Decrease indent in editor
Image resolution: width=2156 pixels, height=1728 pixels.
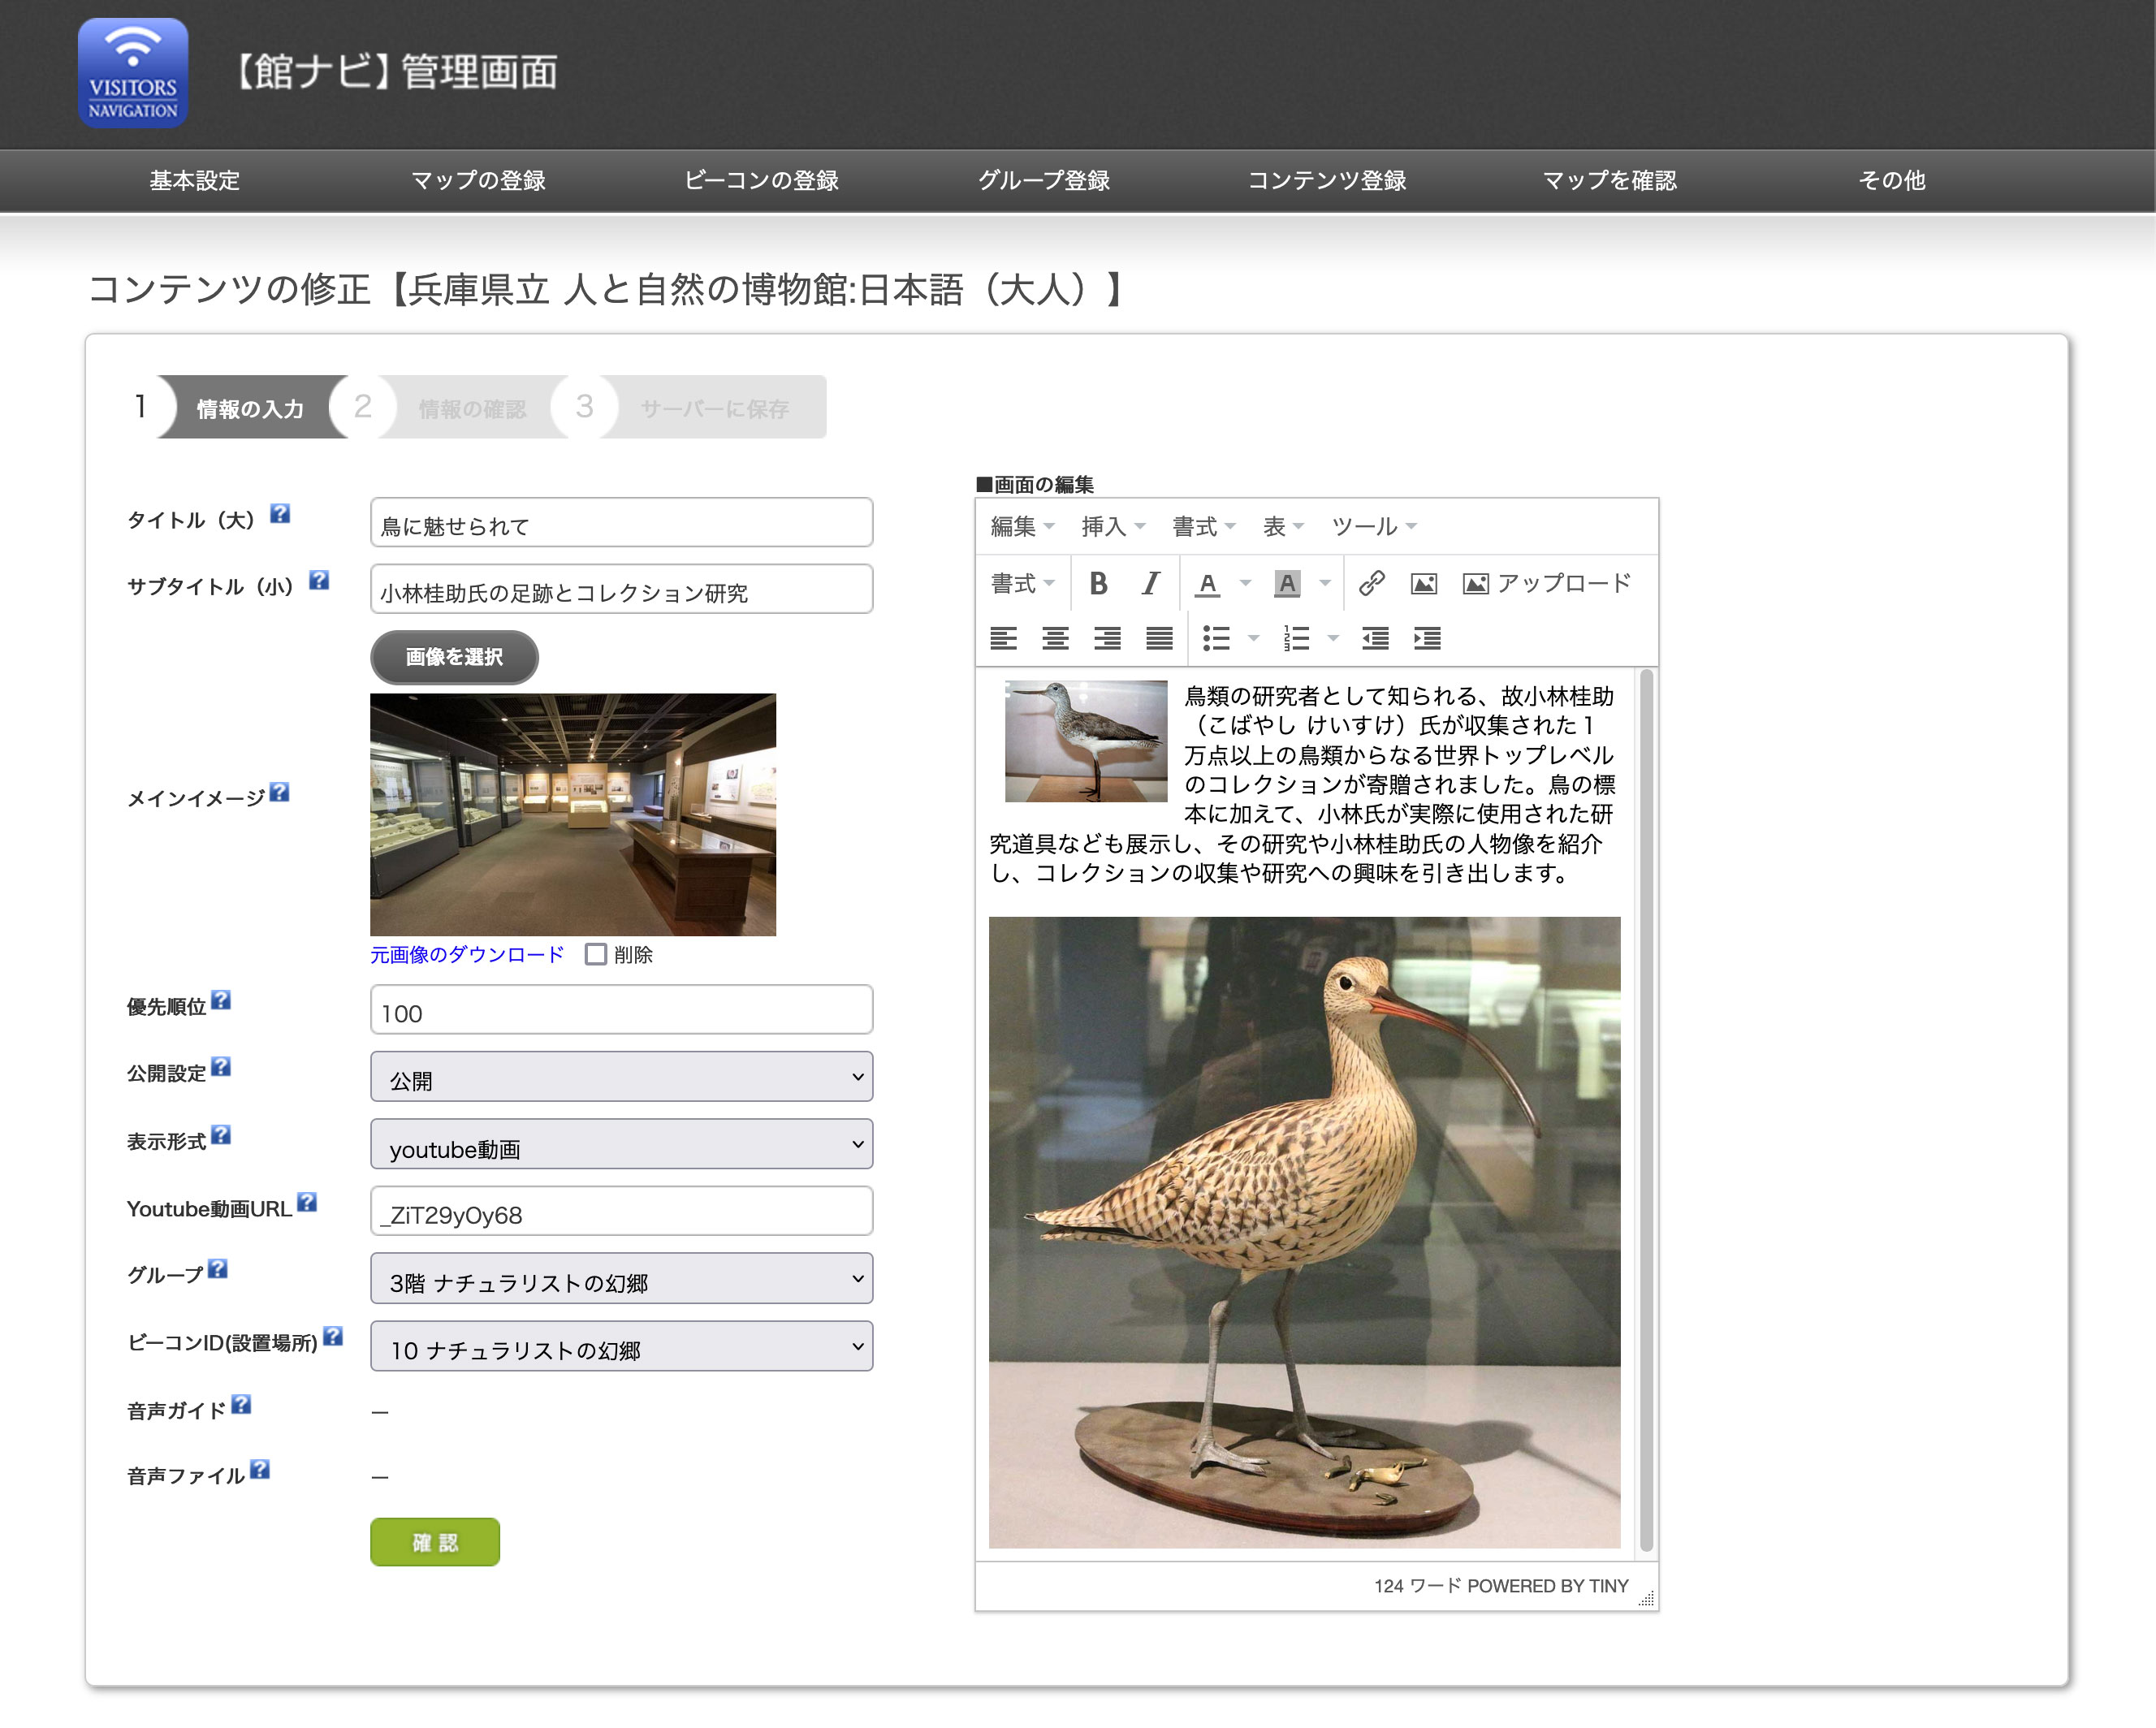[1375, 638]
